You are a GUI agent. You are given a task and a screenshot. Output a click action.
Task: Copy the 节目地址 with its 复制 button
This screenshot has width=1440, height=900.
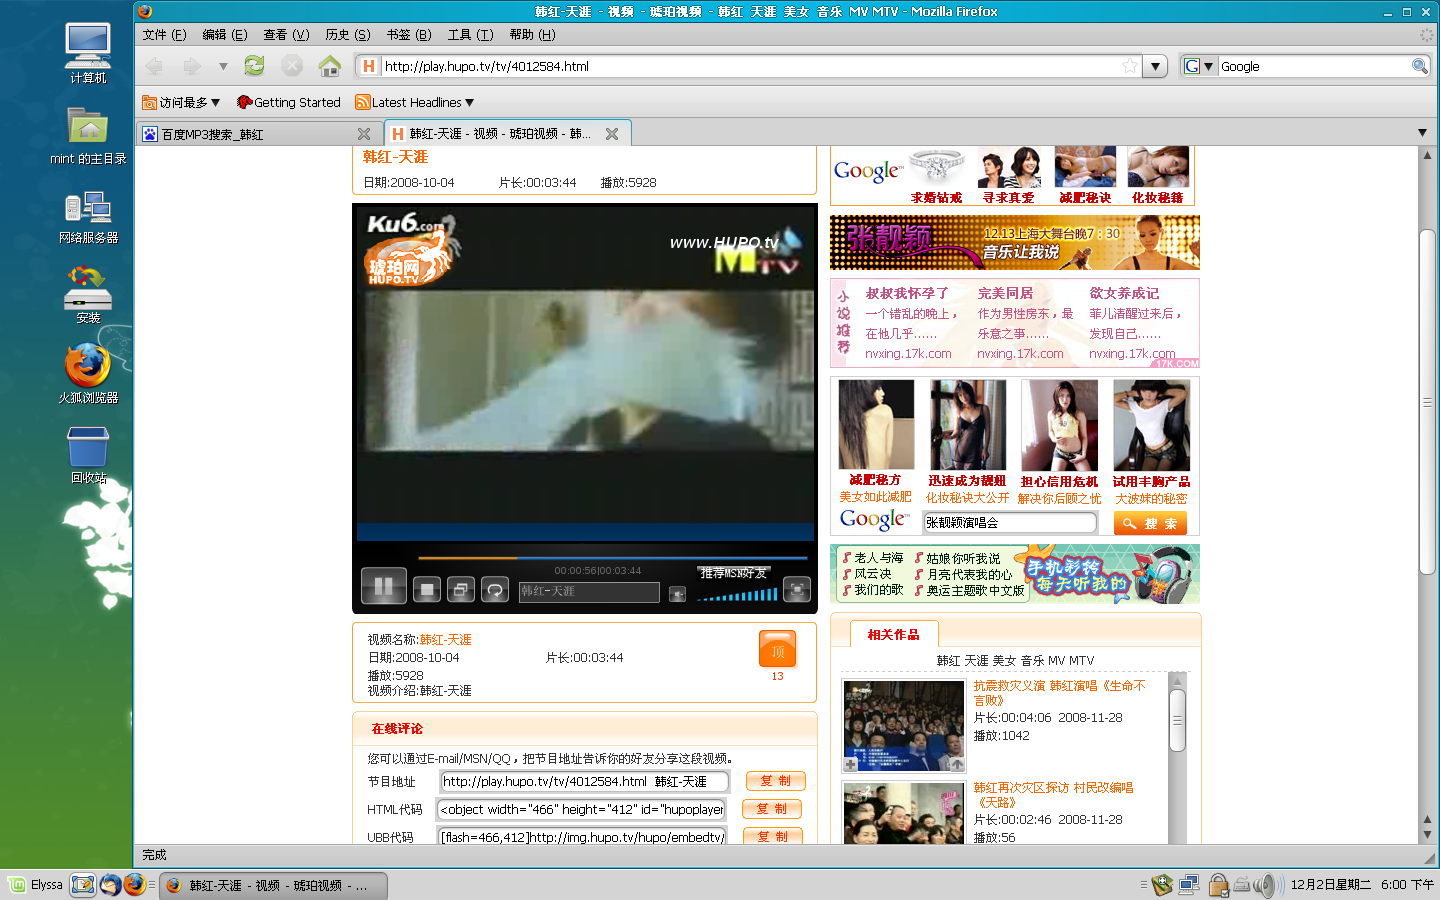click(x=775, y=781)
